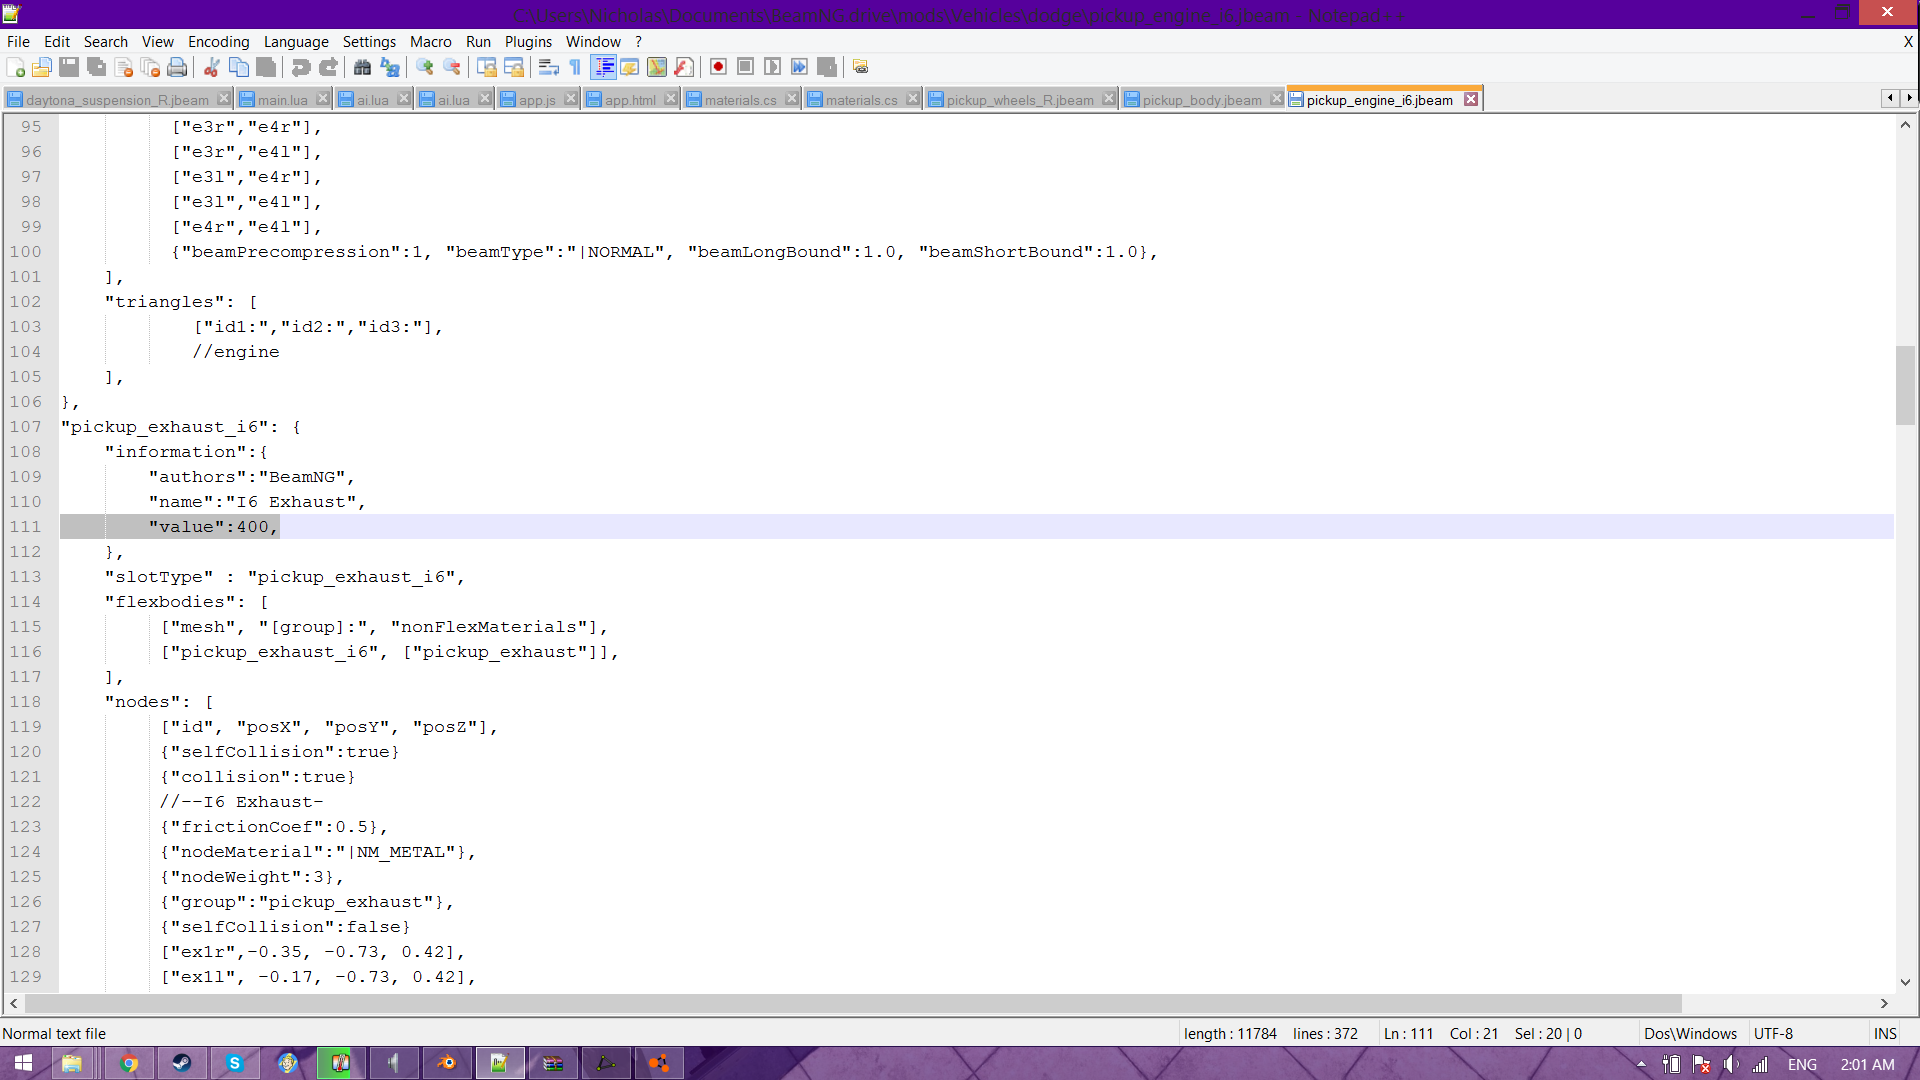1920x1080 pixels.
Task: Click the Find and Replace icon
Action: (x=390, y=67)
